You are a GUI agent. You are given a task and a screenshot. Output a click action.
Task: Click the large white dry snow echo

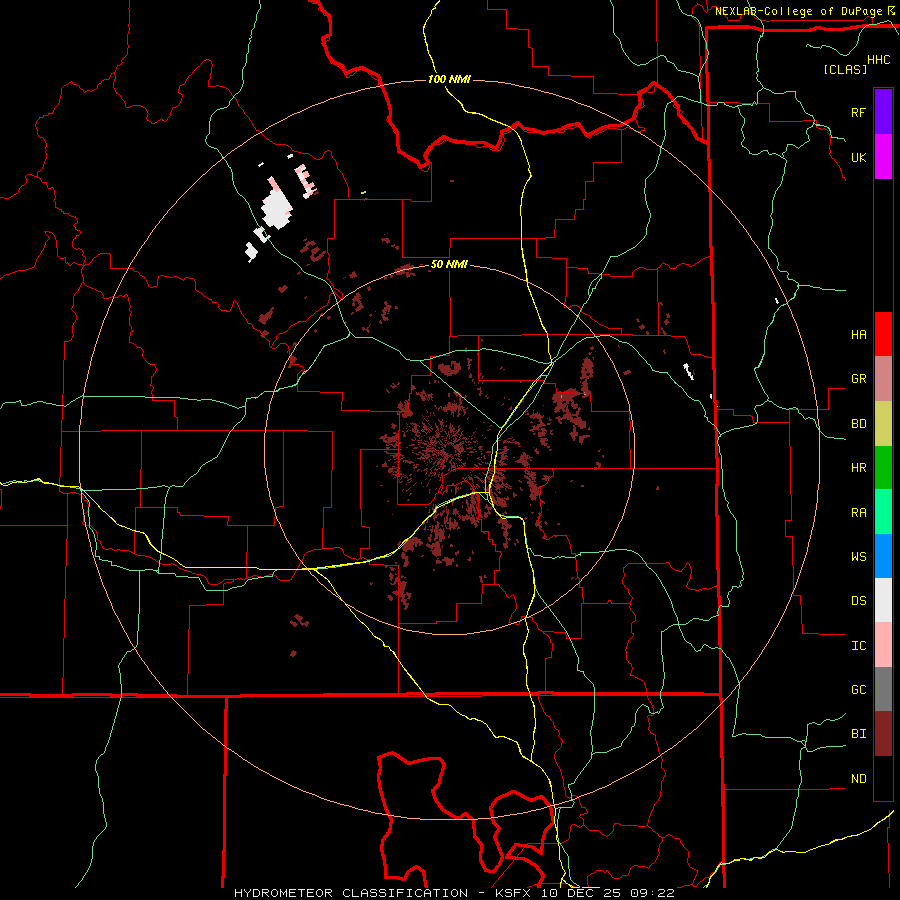277,208
